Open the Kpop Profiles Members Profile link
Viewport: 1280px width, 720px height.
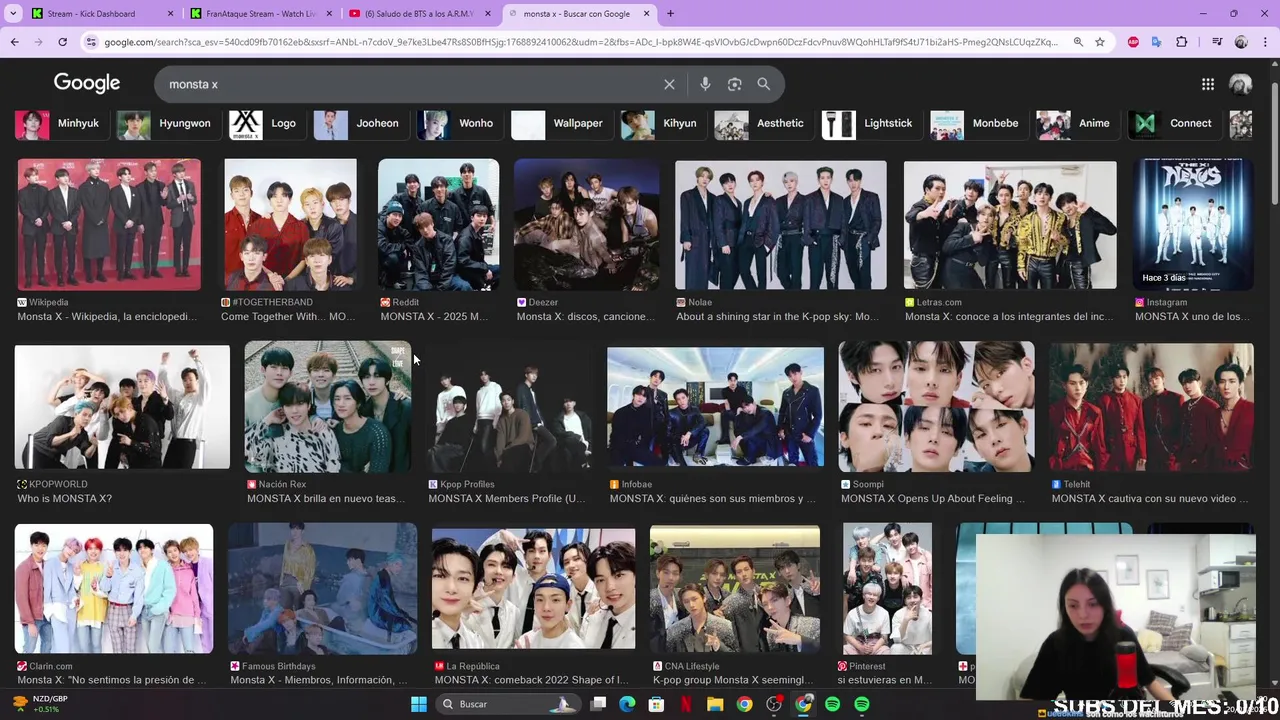click(x=507, y=499)
